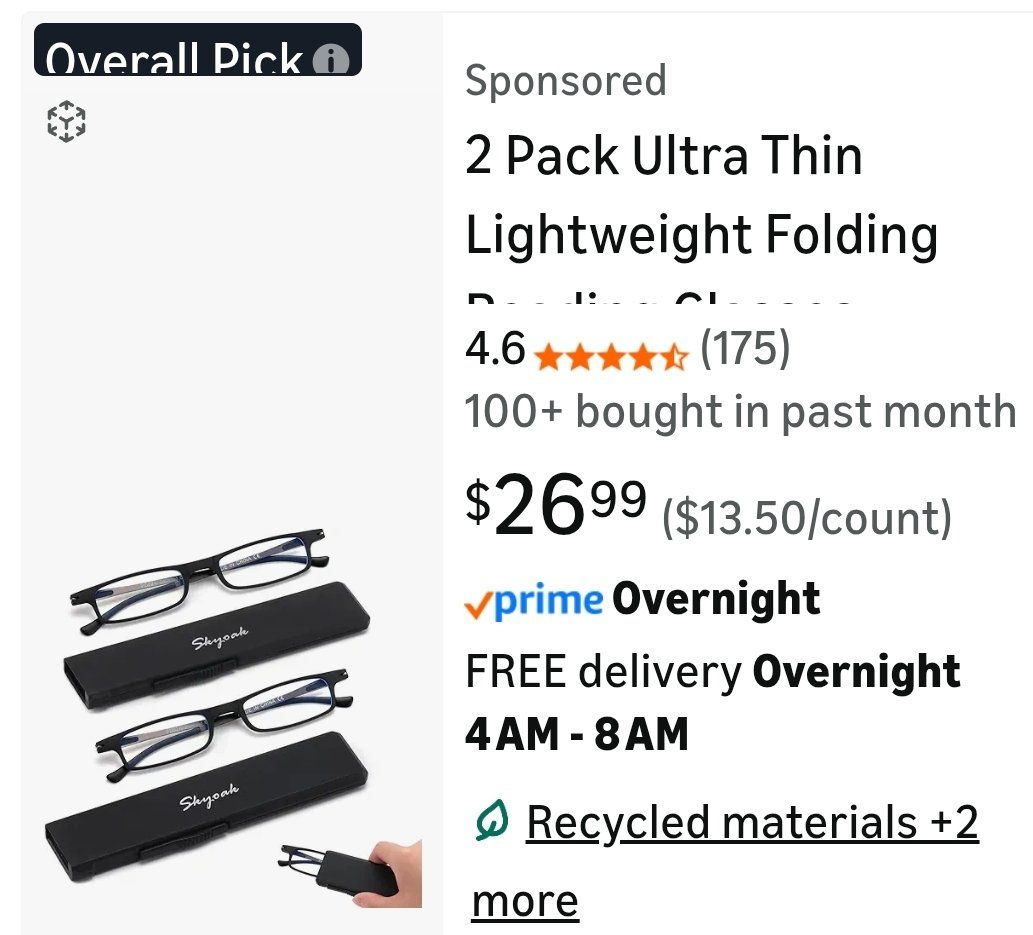Open the Recycled materials +2 more link
This screenshot has height=935, width=1033.
pyautogui.click(x=750, y=823)
